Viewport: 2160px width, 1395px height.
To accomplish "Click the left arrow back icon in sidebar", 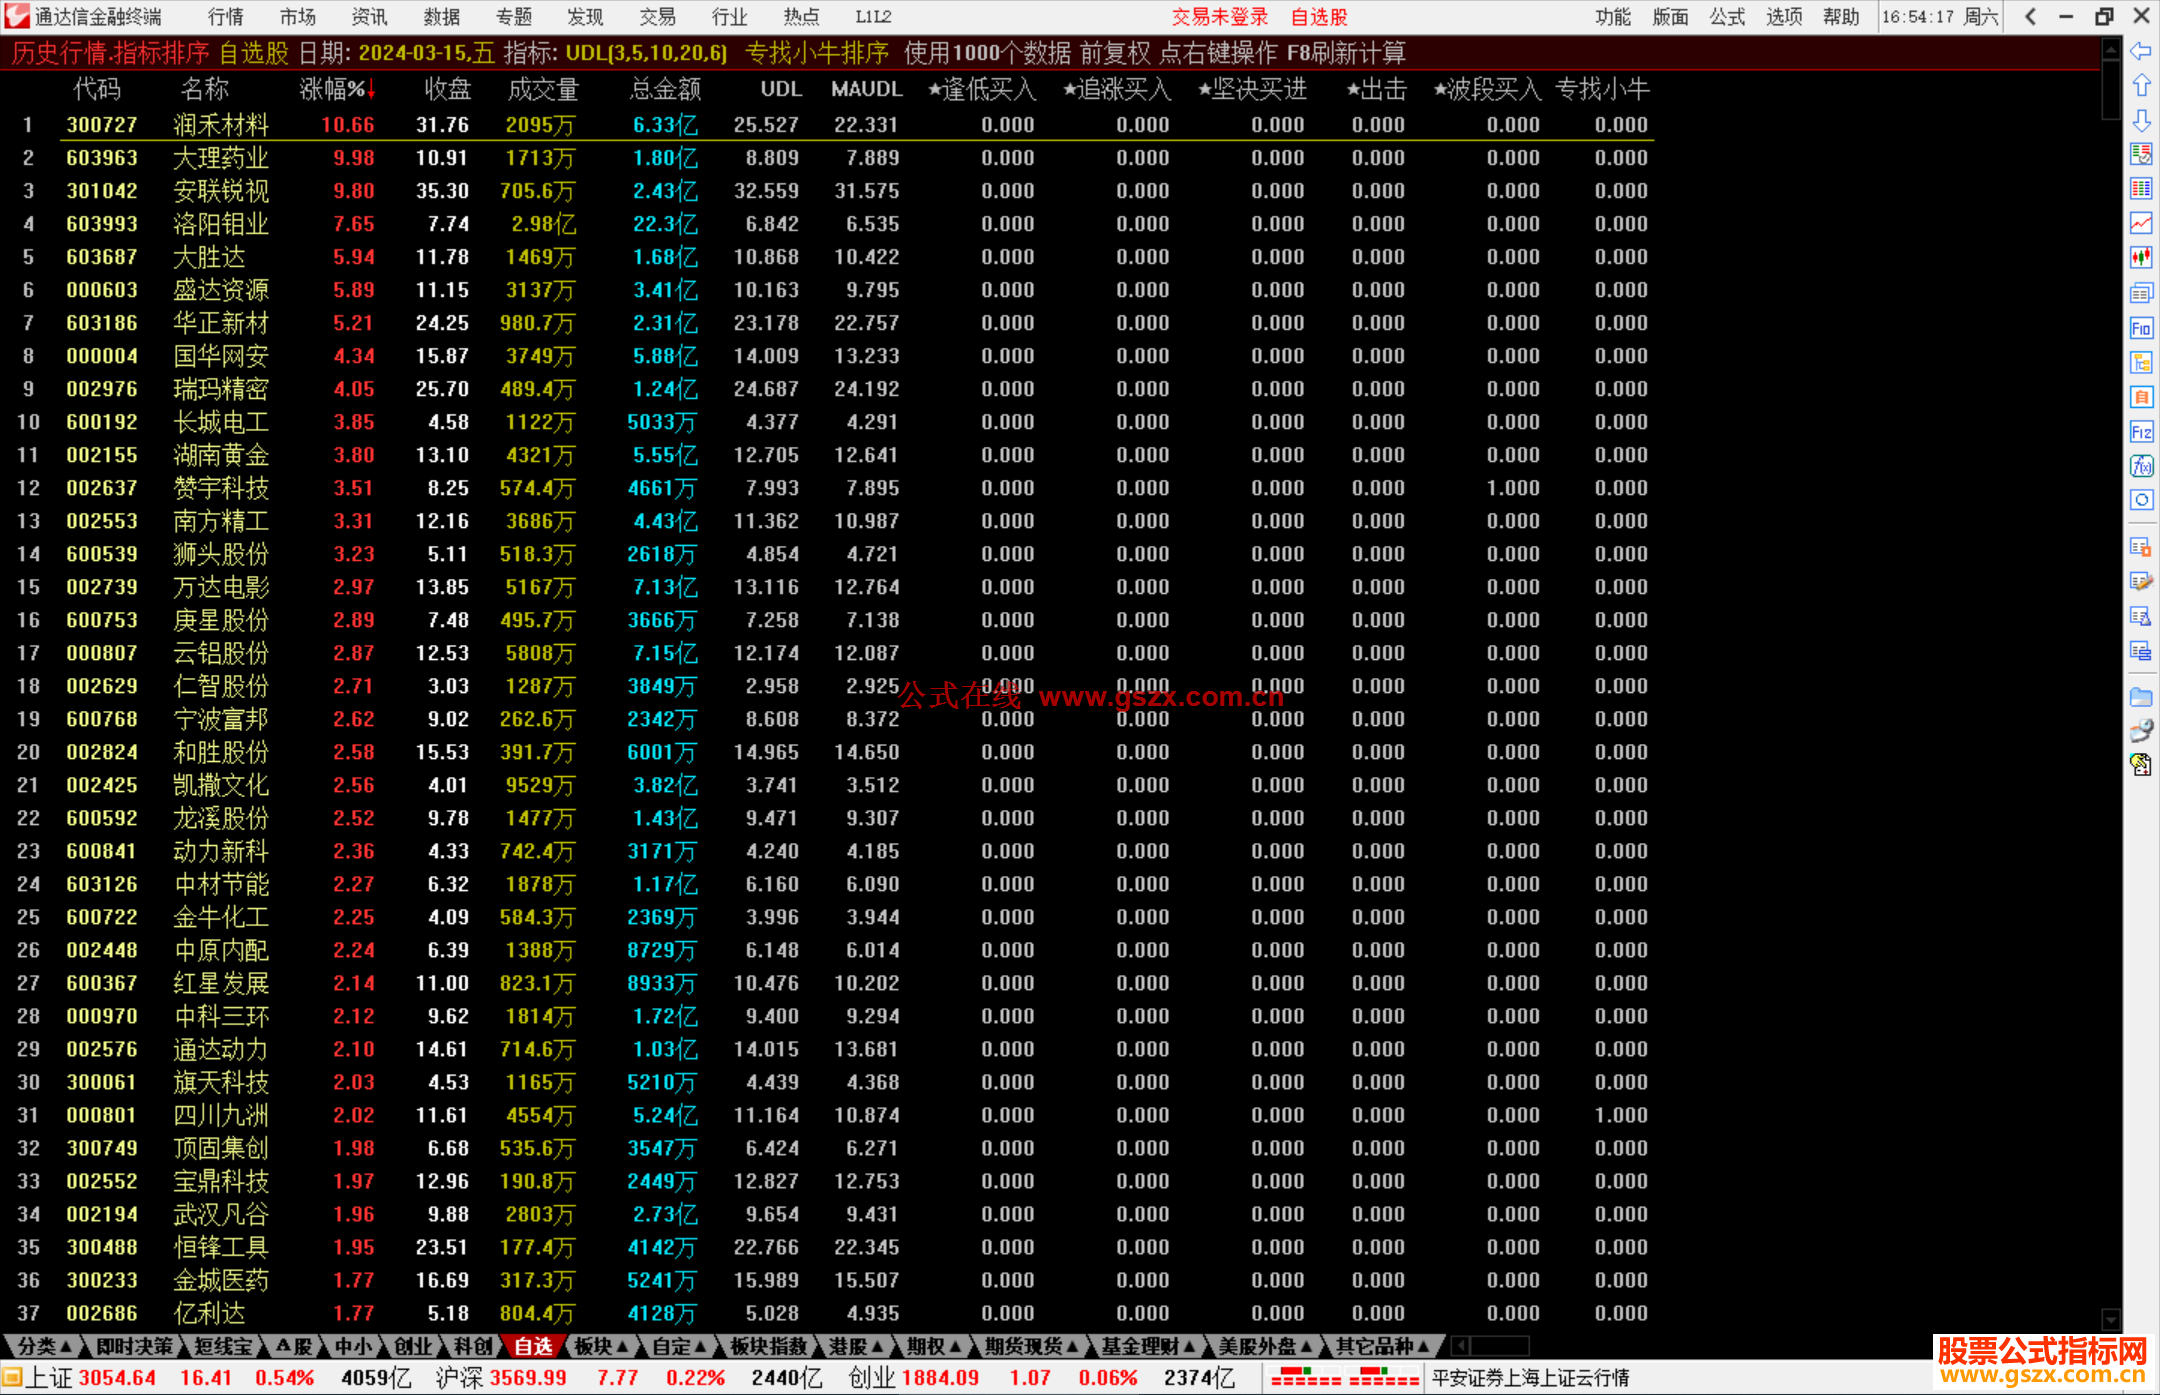I will click(2141, 51).
